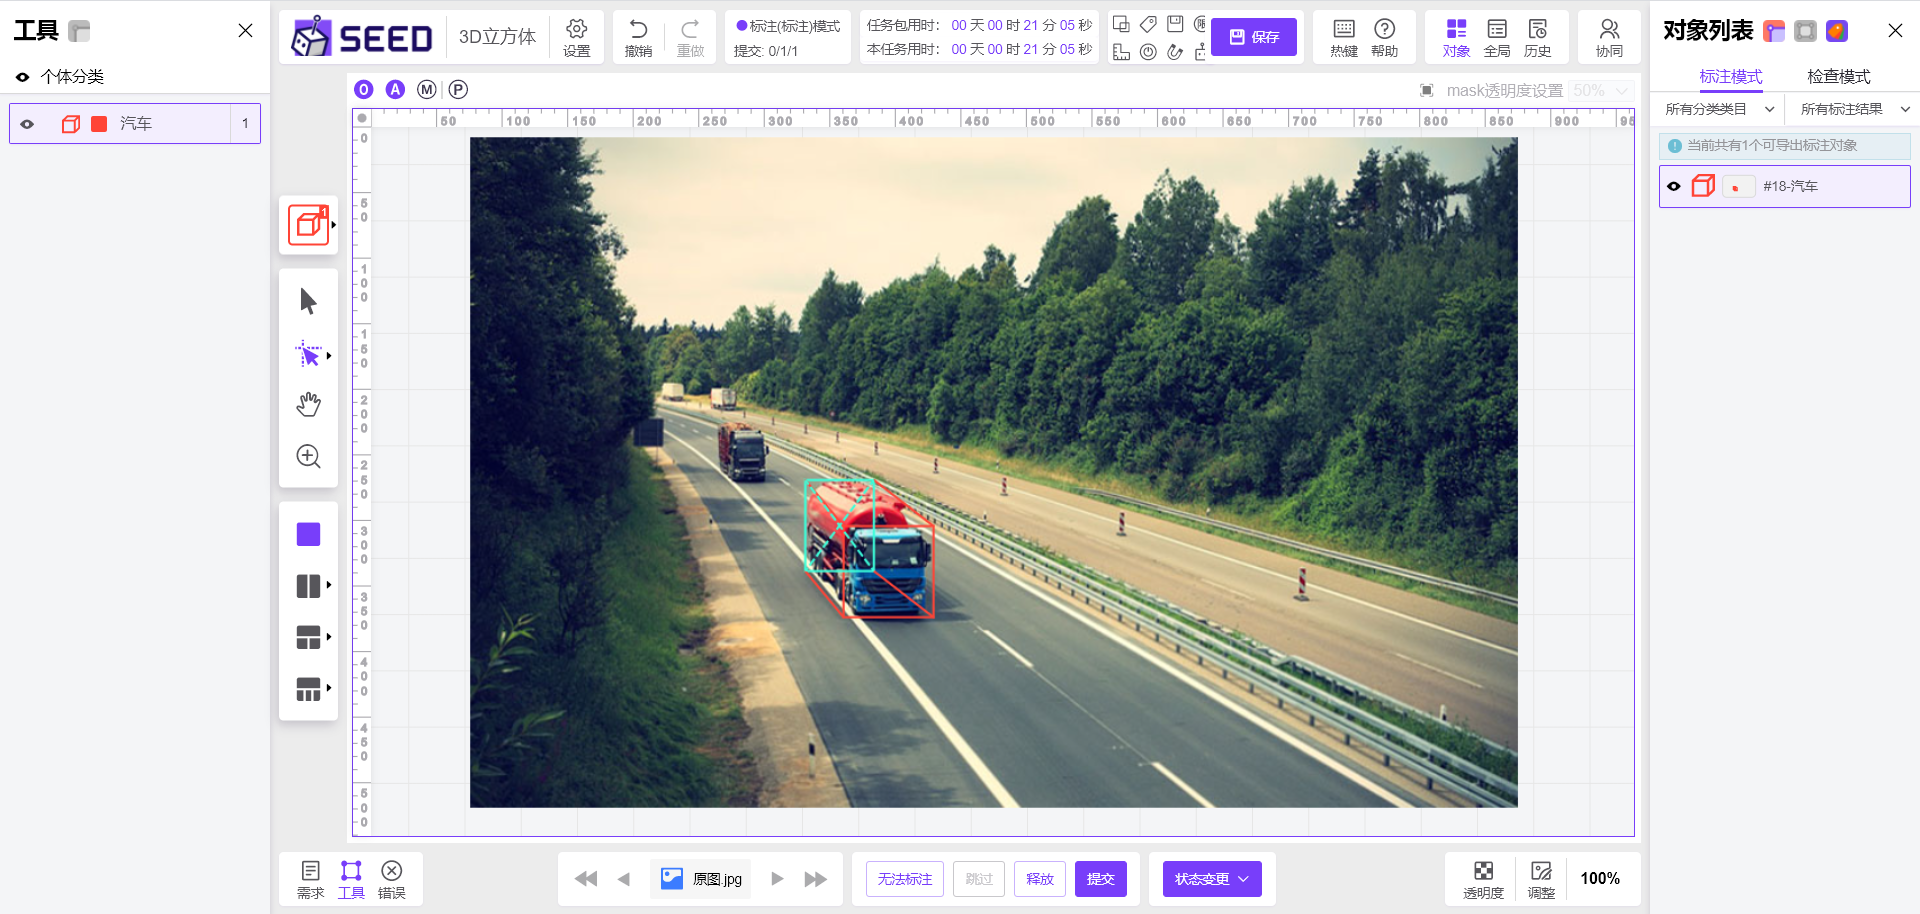
Task: Switch to 标注模式 tab
Action: coord(1731,76)
